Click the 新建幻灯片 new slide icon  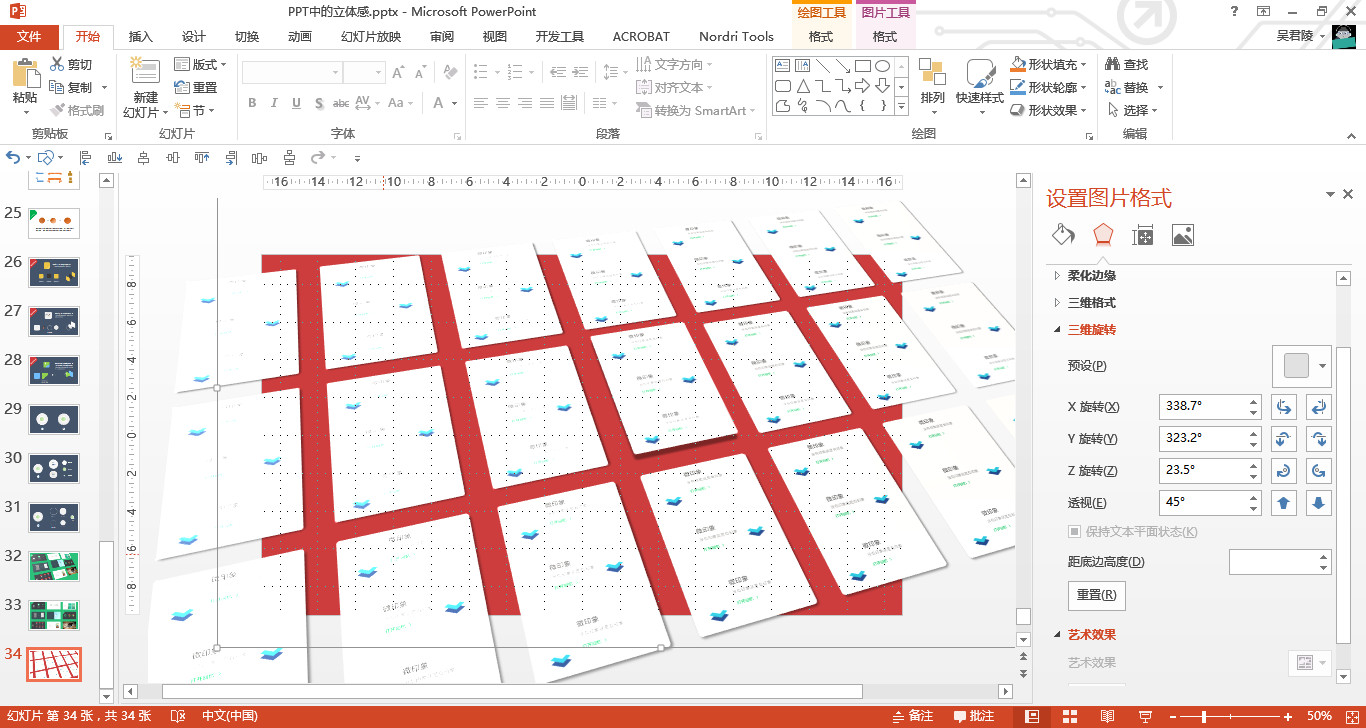click(145, 73)
